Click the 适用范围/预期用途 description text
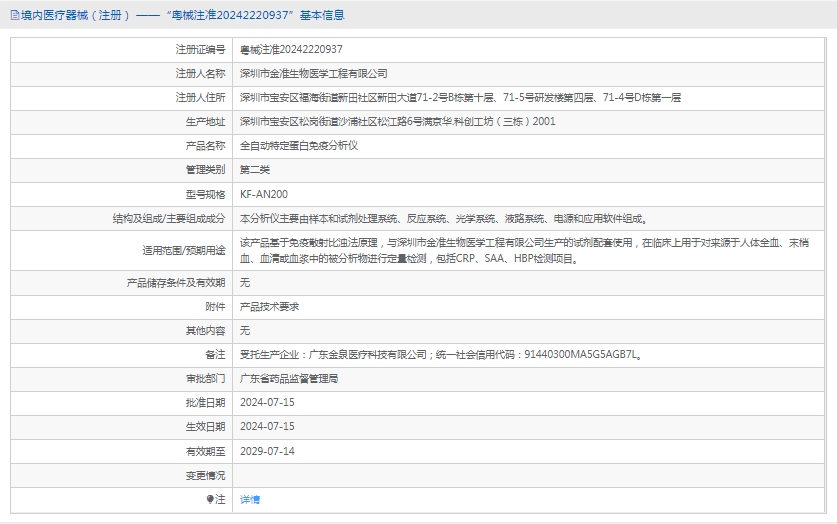Viewport: 837px width, 524px height. point(530,250)
